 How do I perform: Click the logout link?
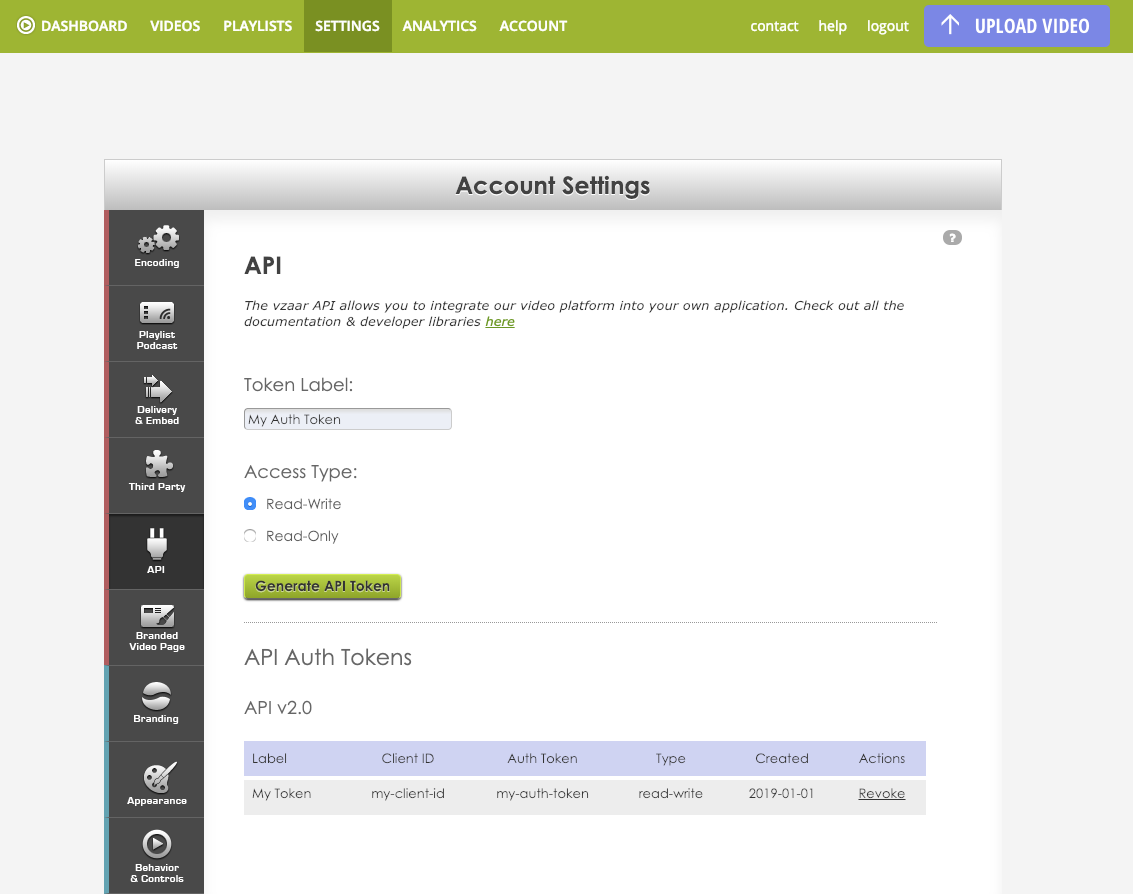pyautogui.click(x=887, y=26)
